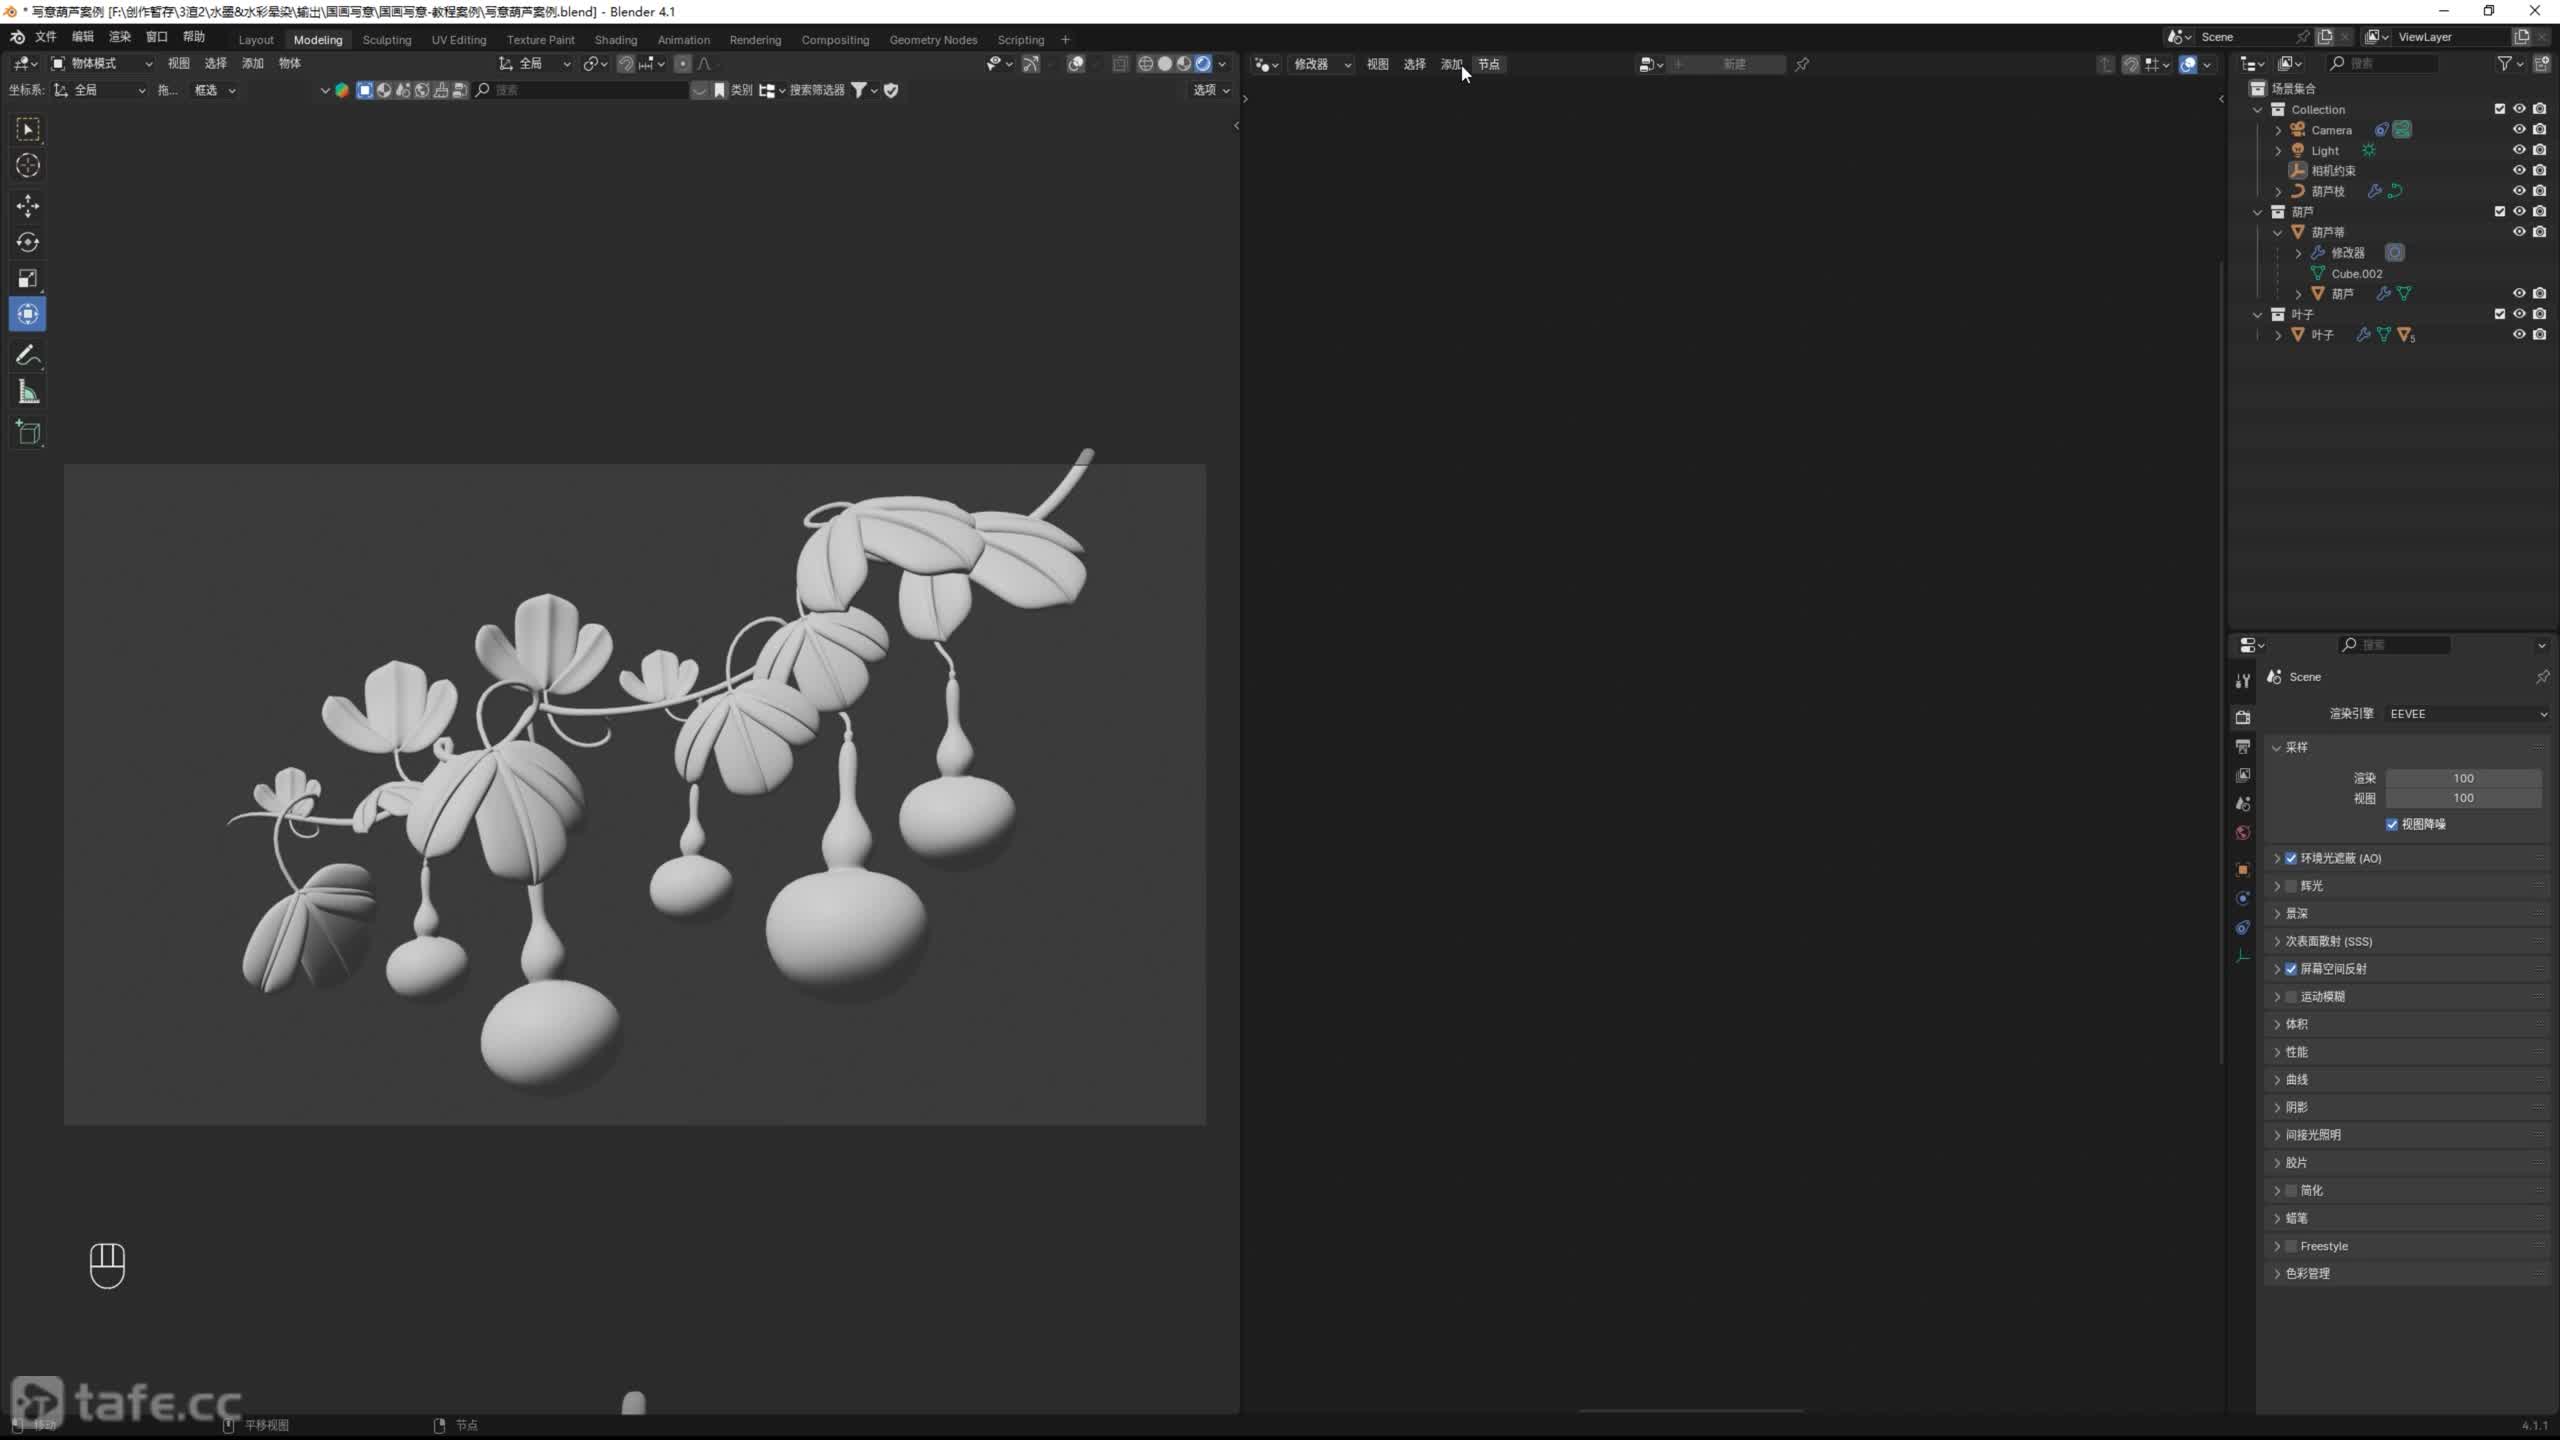This screenshot has width=2560, height=1440.
Task: Select the Measure tool
Action: pos(28,393)
